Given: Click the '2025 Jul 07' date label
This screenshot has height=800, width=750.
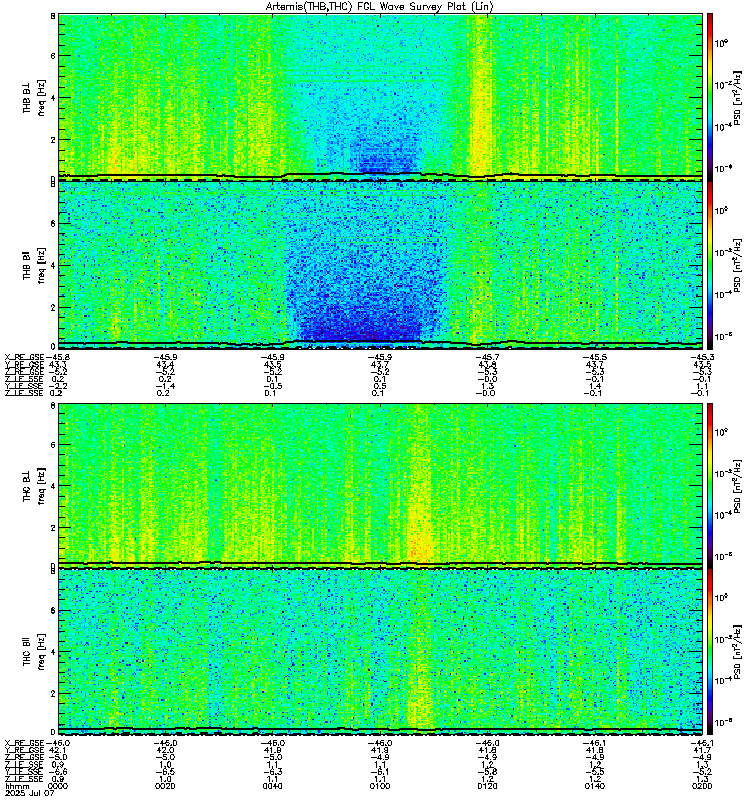Looking at the screenshot, I should tap(29, 793).
